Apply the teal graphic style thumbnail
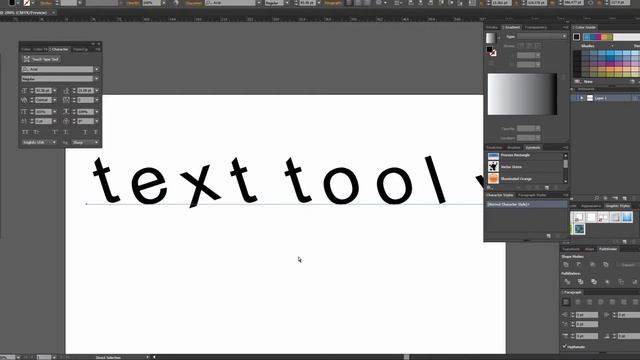The image size is (640, 360). click(x=579, y=229)
